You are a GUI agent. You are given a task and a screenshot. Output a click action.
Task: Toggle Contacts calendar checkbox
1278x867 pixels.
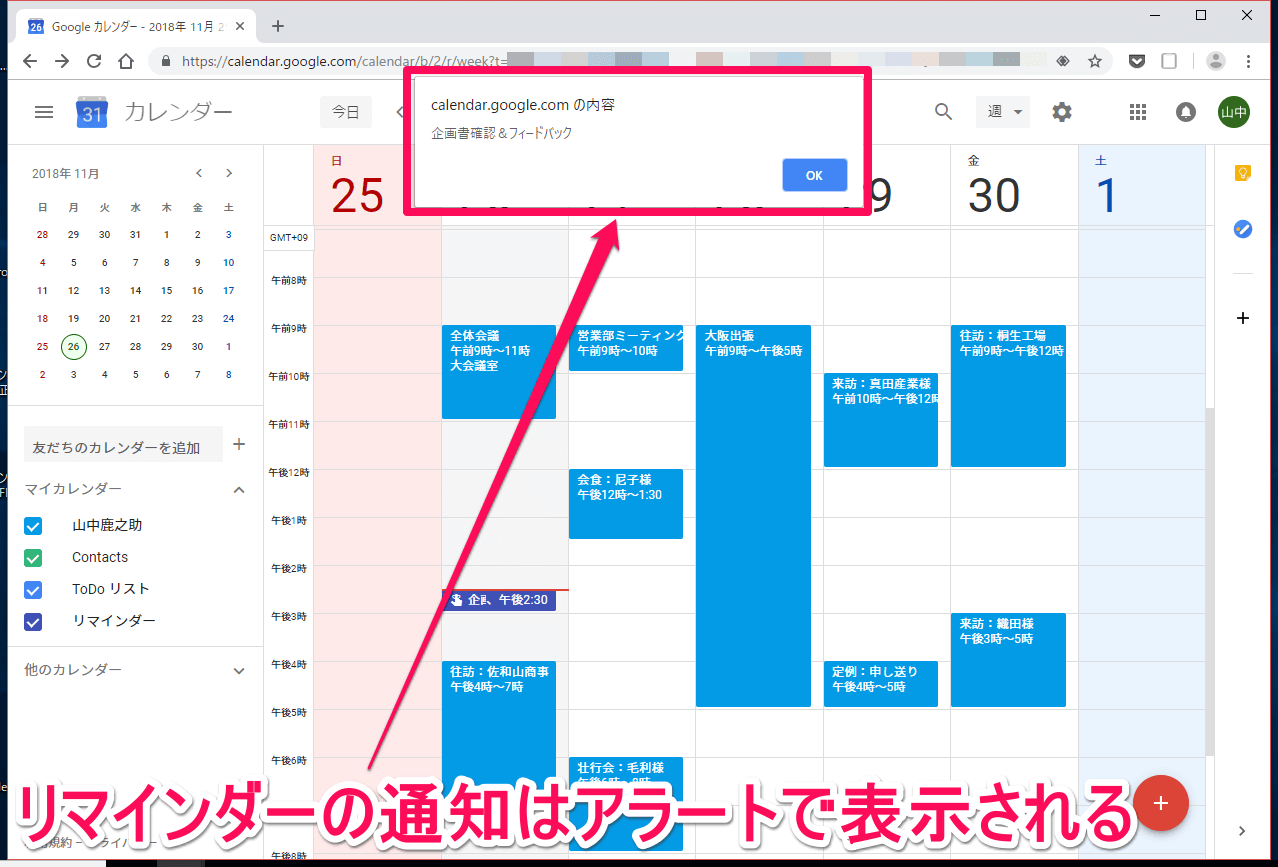(x=33, y=558)
